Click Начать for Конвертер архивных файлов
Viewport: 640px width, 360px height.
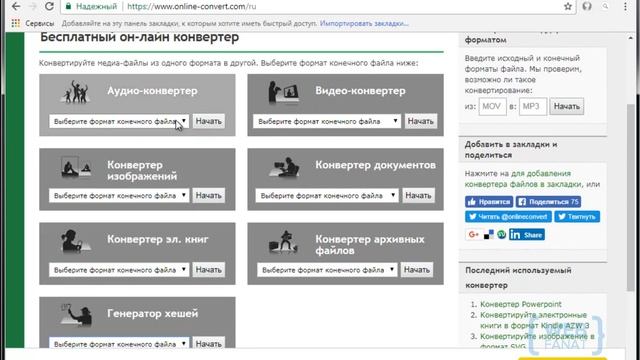coord(417,270)
